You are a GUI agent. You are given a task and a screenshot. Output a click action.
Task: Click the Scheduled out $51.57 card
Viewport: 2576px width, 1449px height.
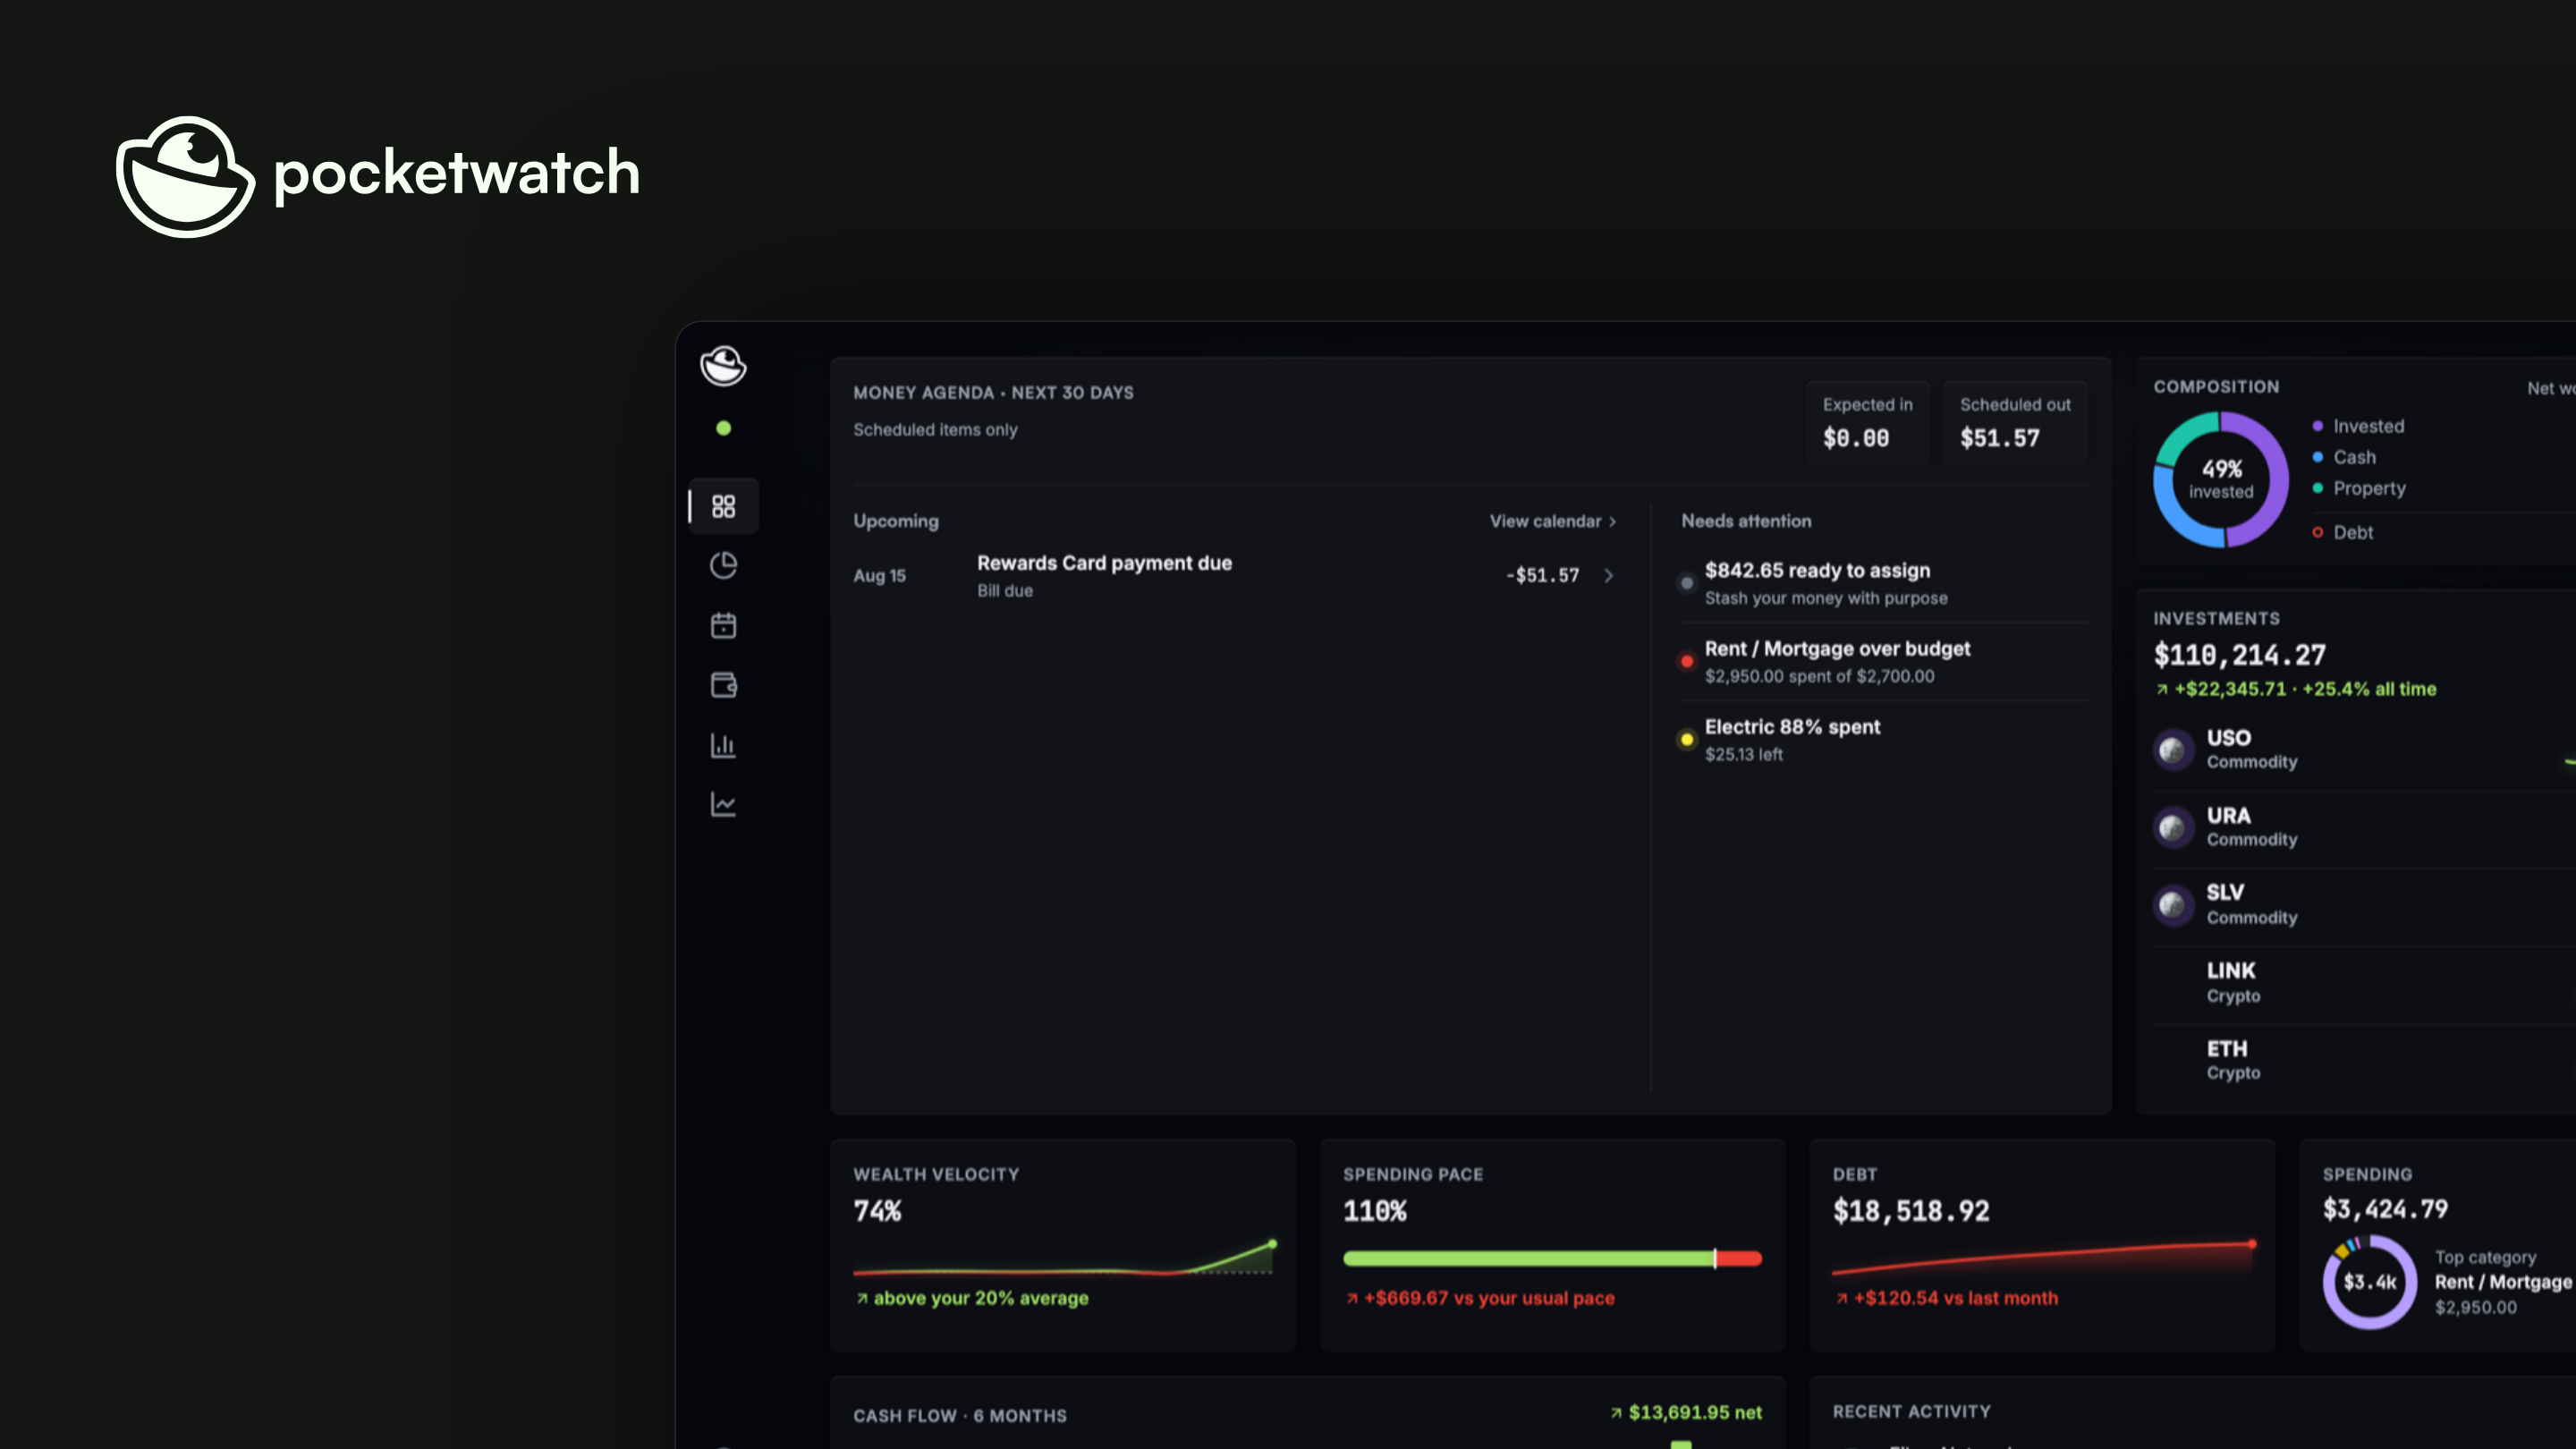pyautogui.click(x=2014, y=422)
